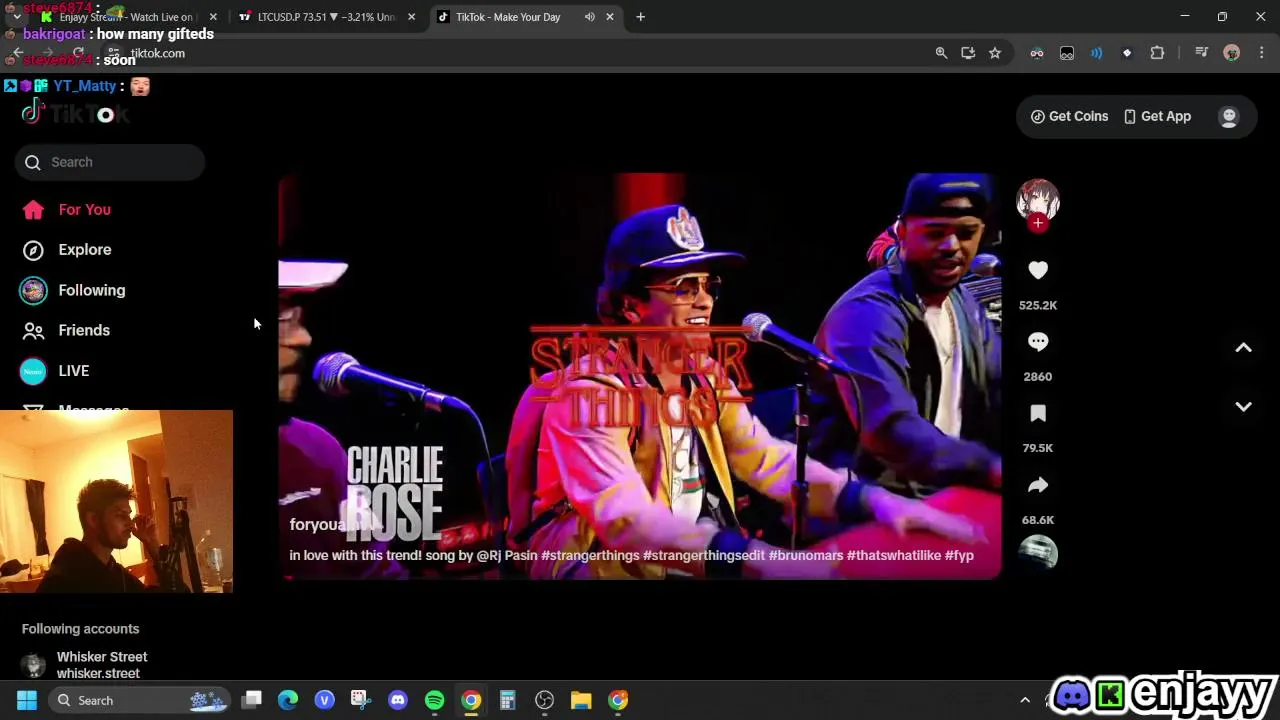Like the video with the heart icon
This screenshot has width=1280, height=720.
coord(1038,270)
